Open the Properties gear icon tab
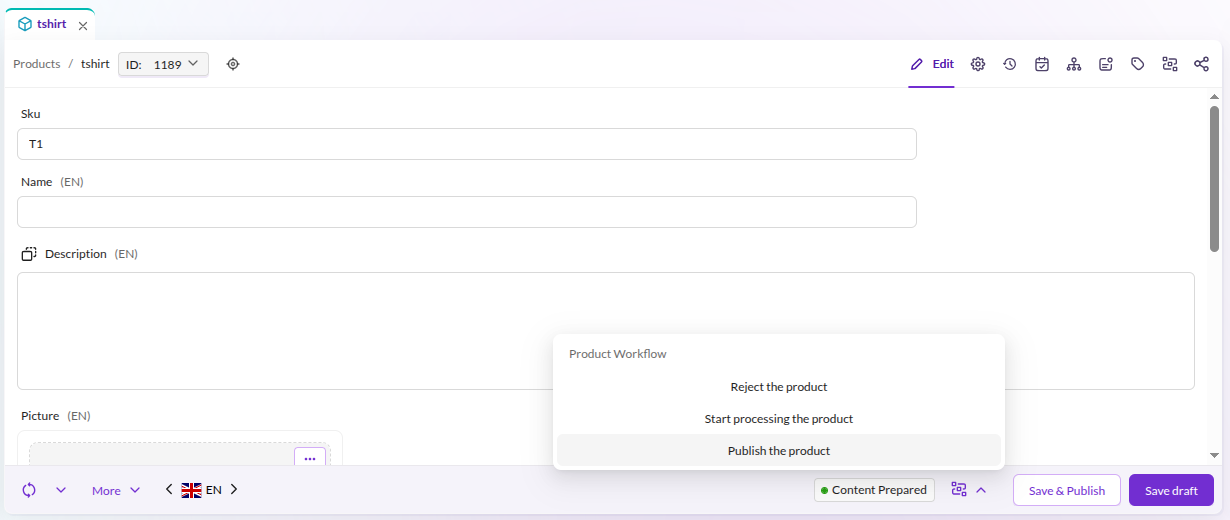The width and height of the screenshot is (1230, 520). [978, 64]
